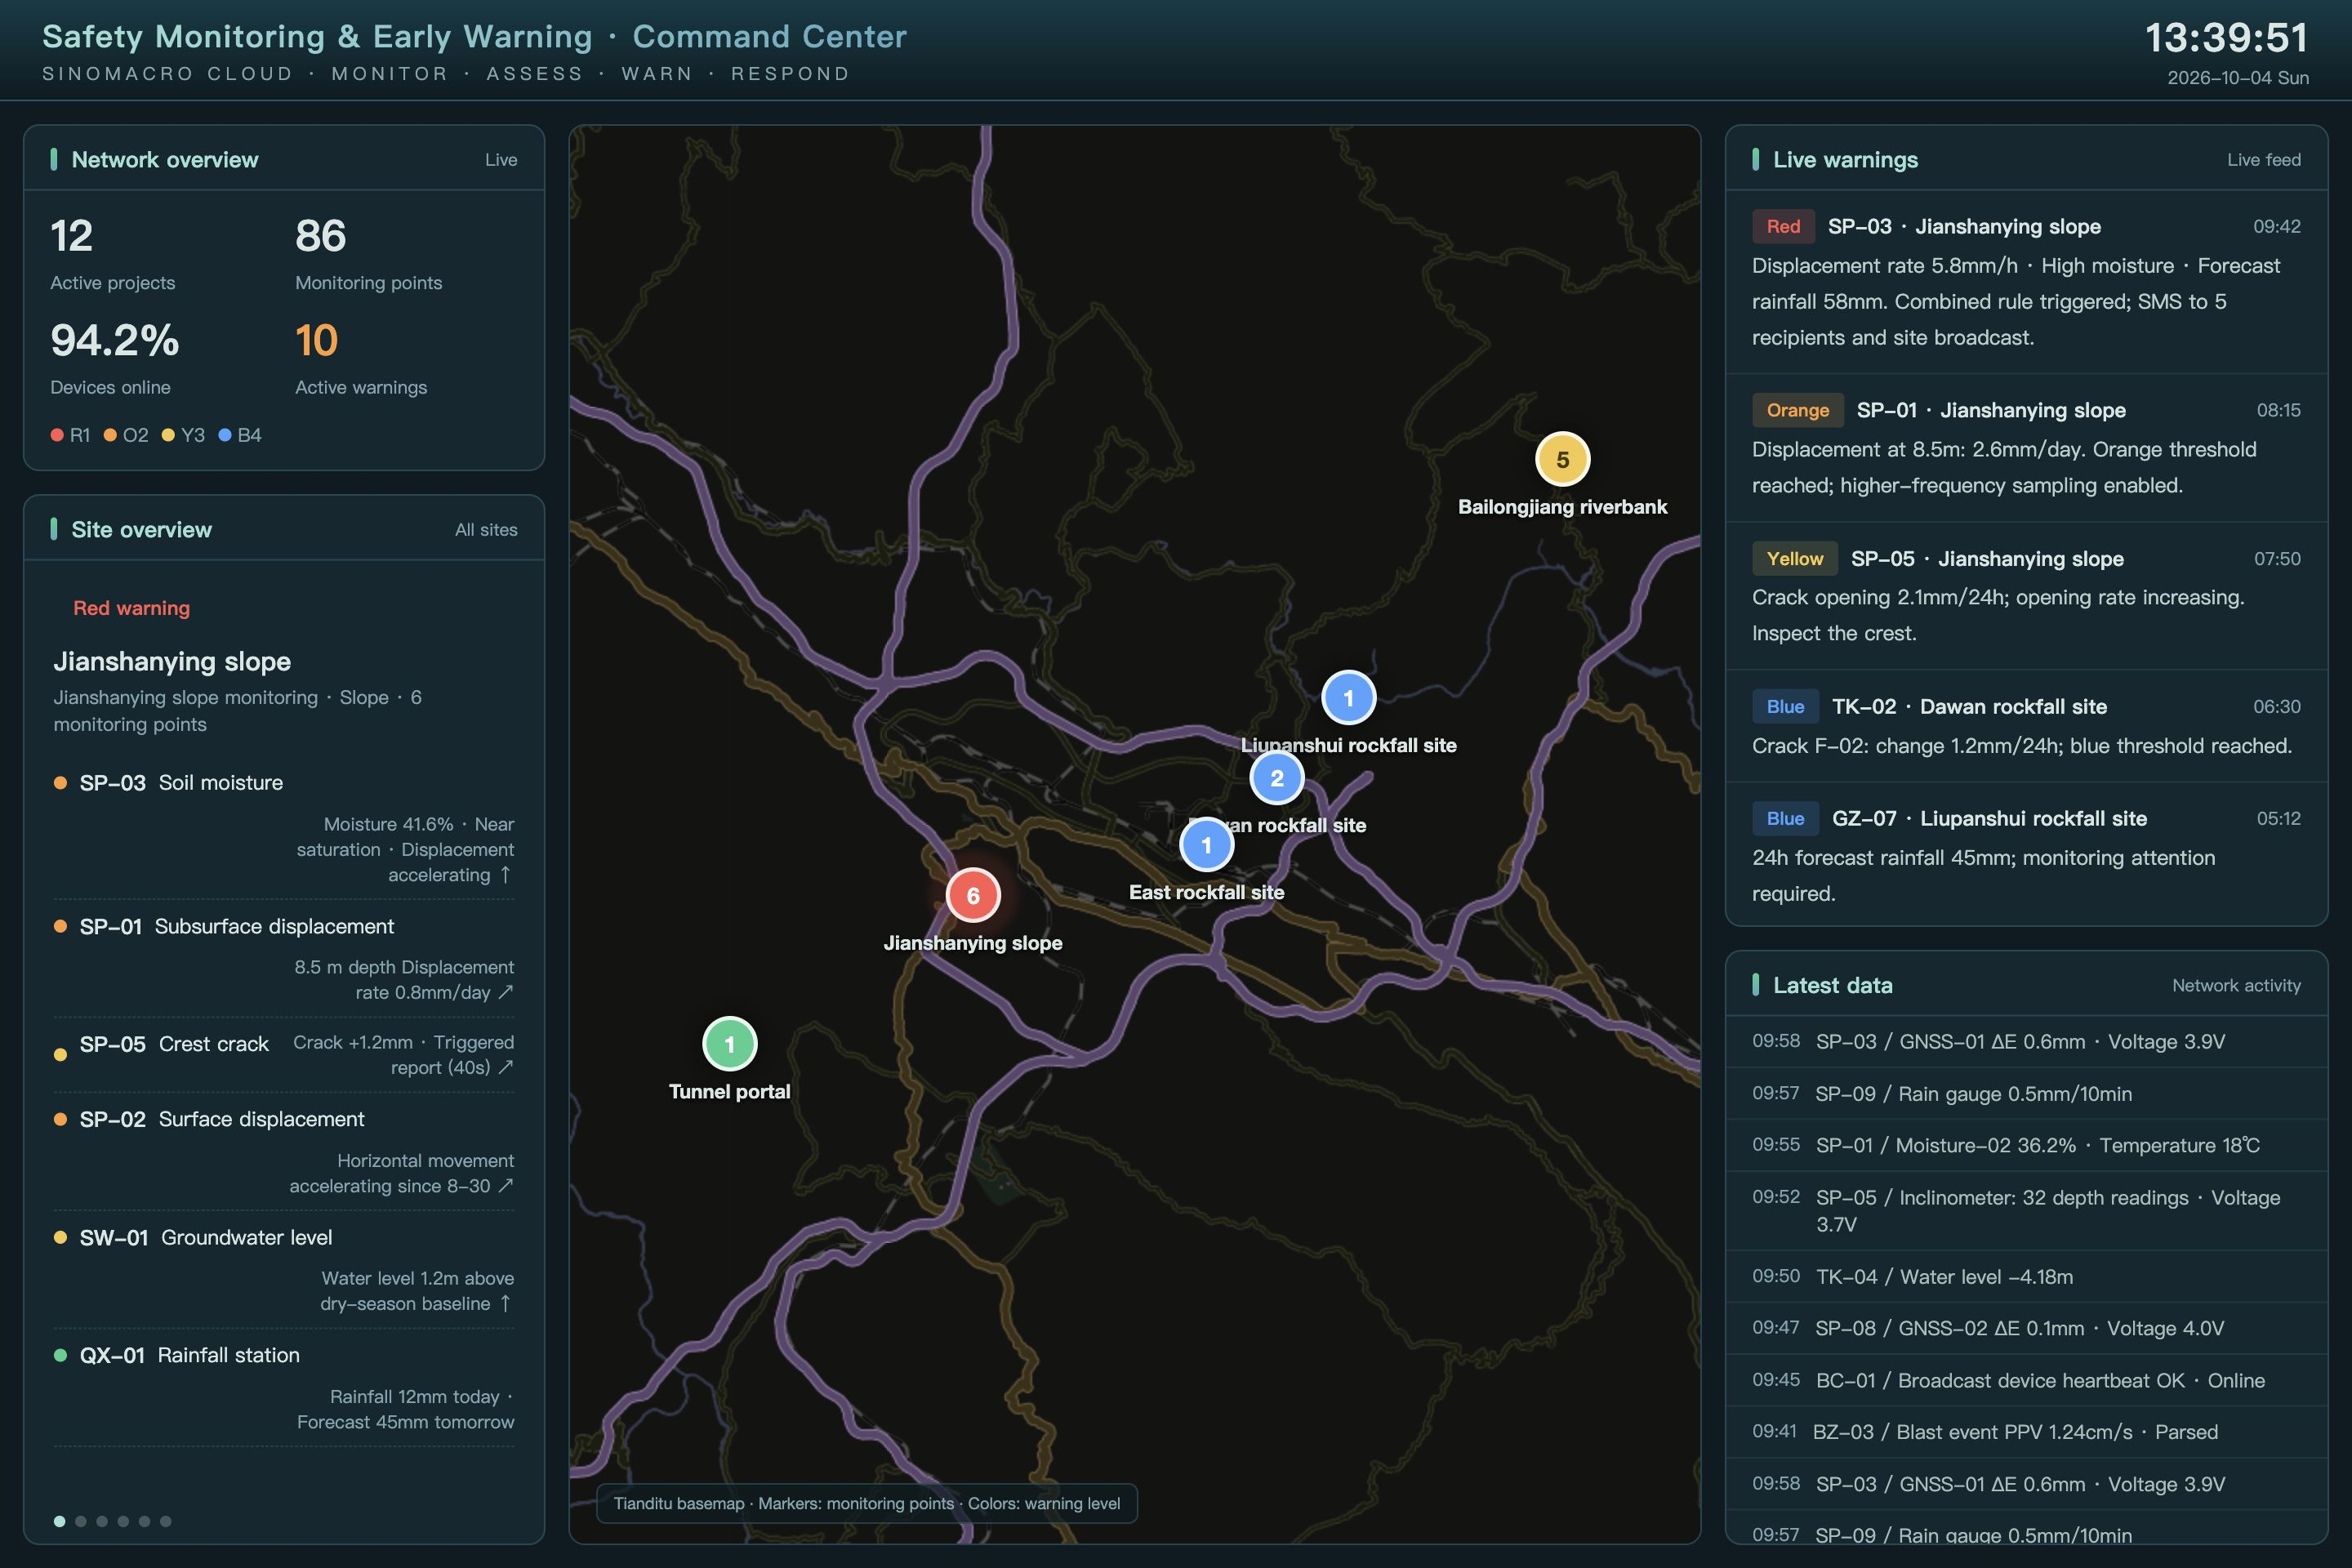Select SP-01 Subsurface displacement row

coord(284,959)
